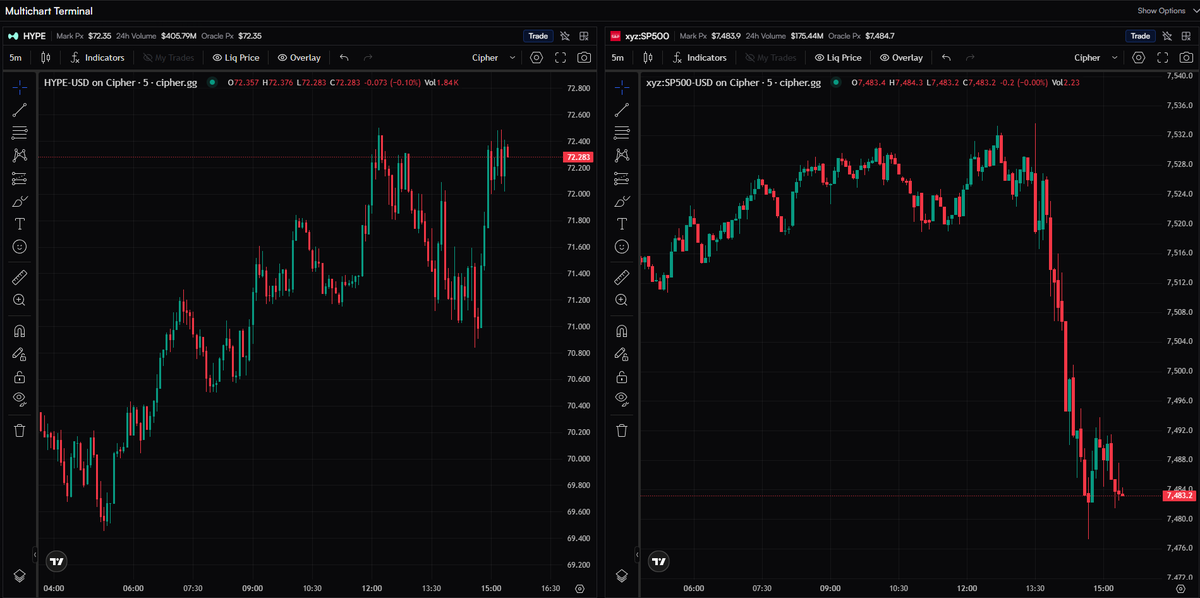
Task: Select the trend line tool in SP500 chart
Action: pos(622,109)
